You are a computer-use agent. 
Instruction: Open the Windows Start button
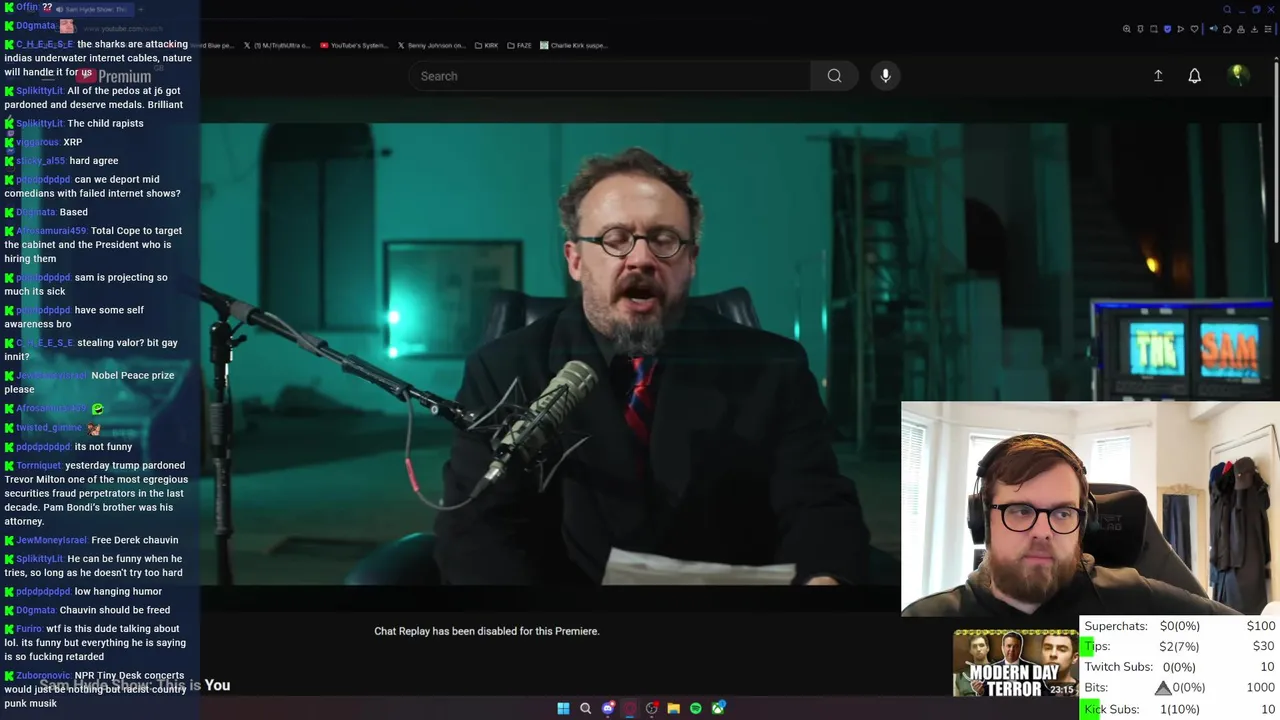pos(563,708)
